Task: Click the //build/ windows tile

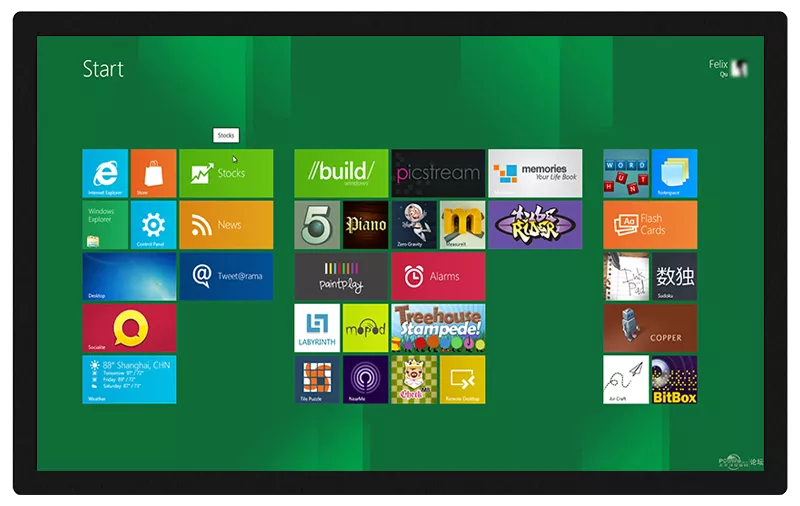Action: (341, 173)
